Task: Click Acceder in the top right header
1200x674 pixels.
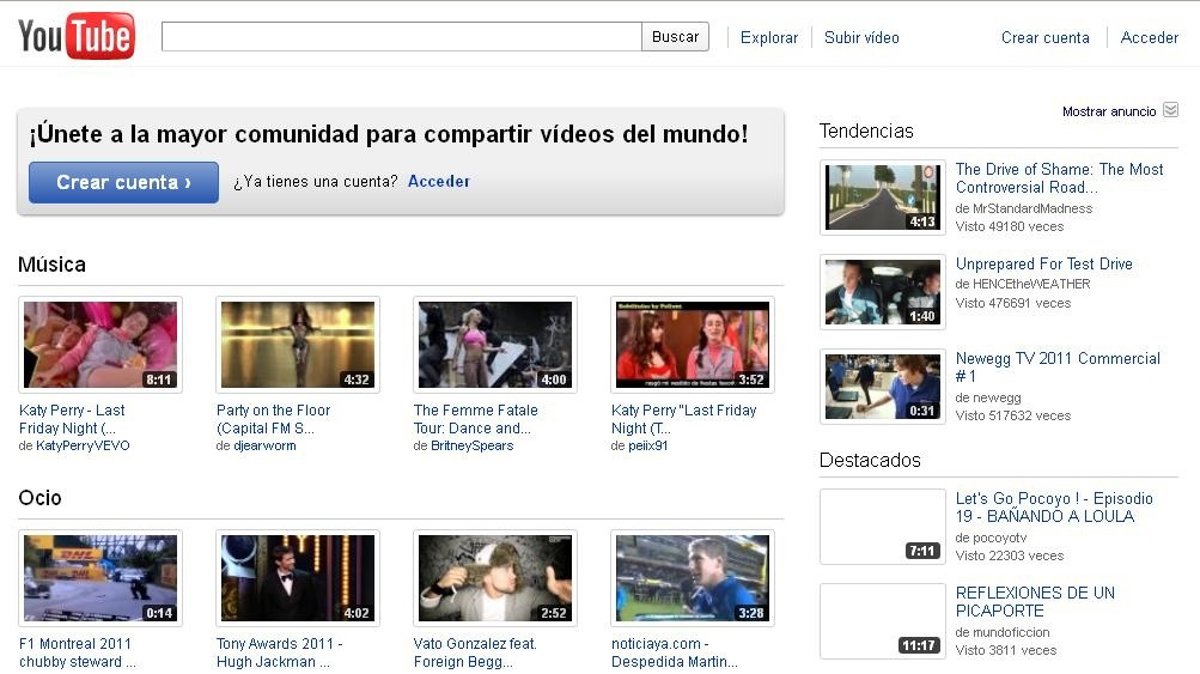Action: [1149, 38]
